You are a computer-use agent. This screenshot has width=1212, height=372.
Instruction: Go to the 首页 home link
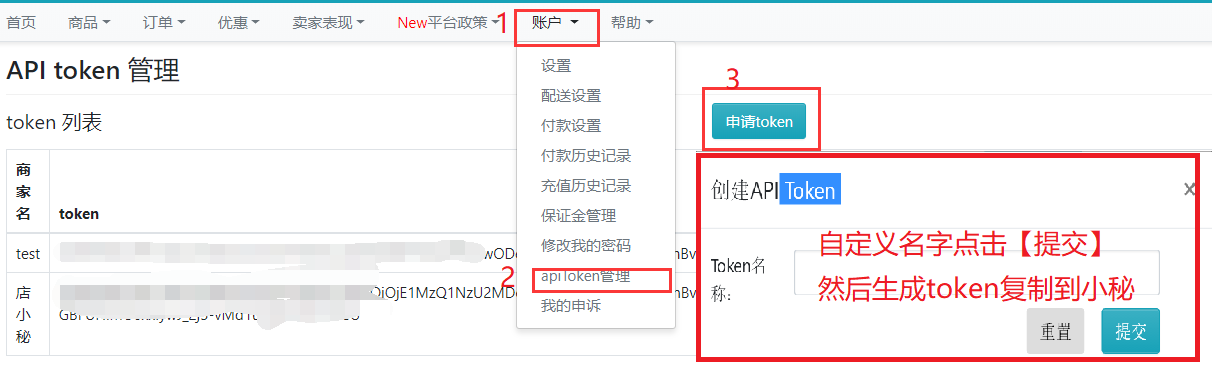click(x=21, y=22)
